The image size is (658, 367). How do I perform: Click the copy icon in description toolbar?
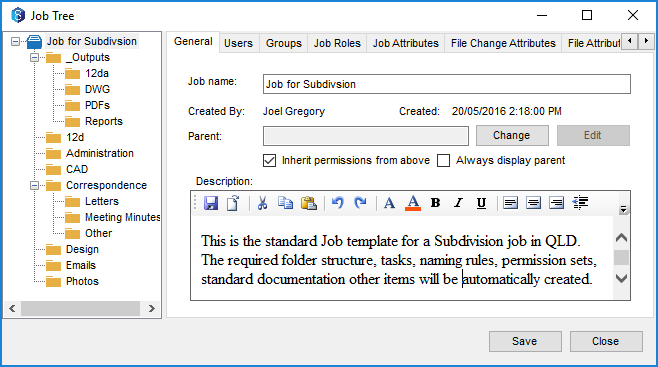pos(285,203)
